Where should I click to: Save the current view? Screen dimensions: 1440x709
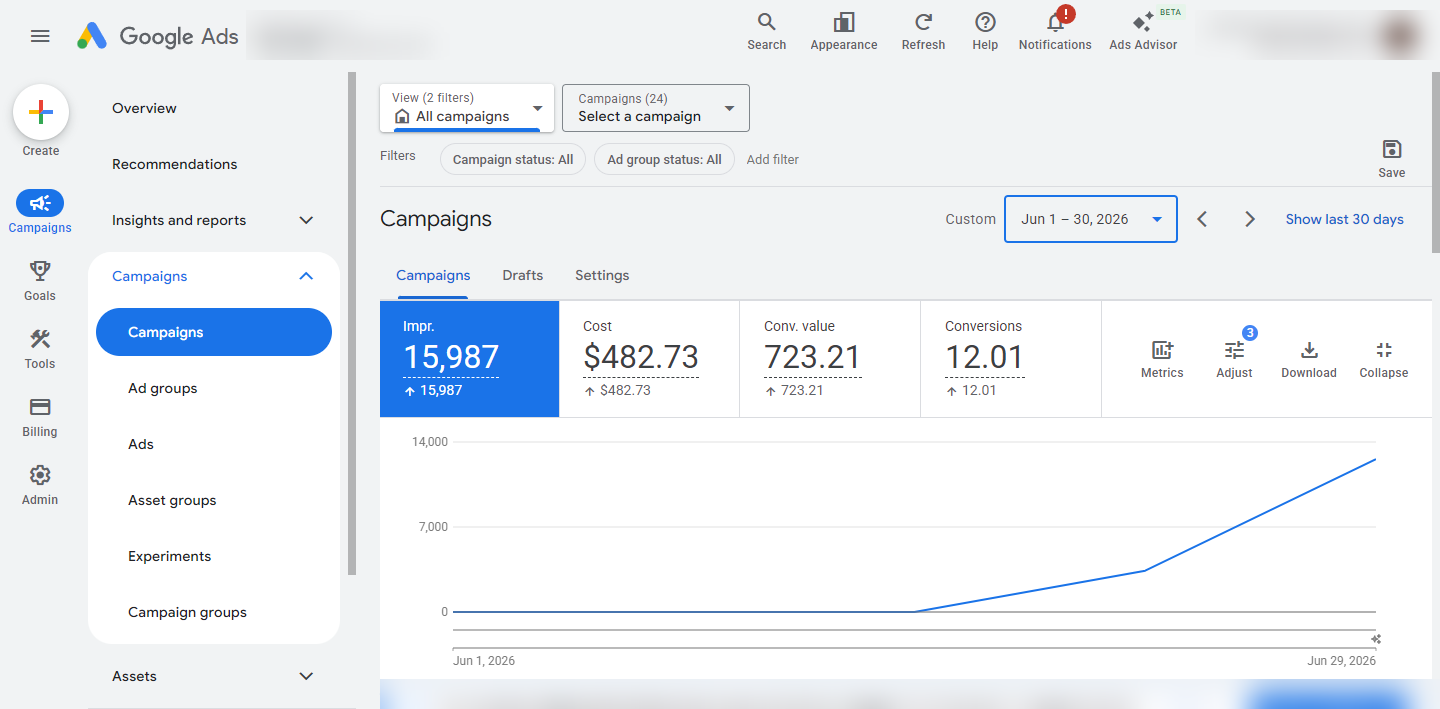tap(1391, 159)
